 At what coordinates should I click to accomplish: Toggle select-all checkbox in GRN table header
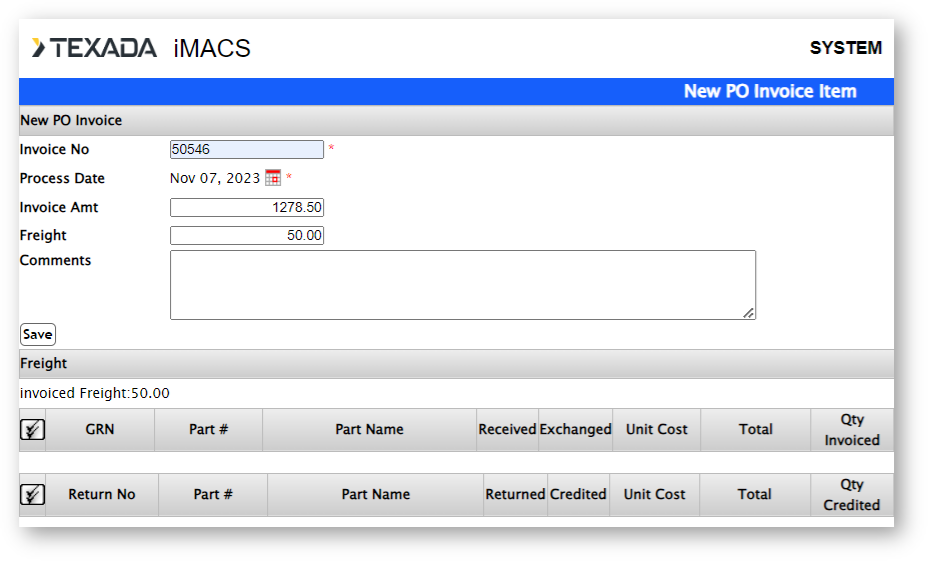(33, 430)
